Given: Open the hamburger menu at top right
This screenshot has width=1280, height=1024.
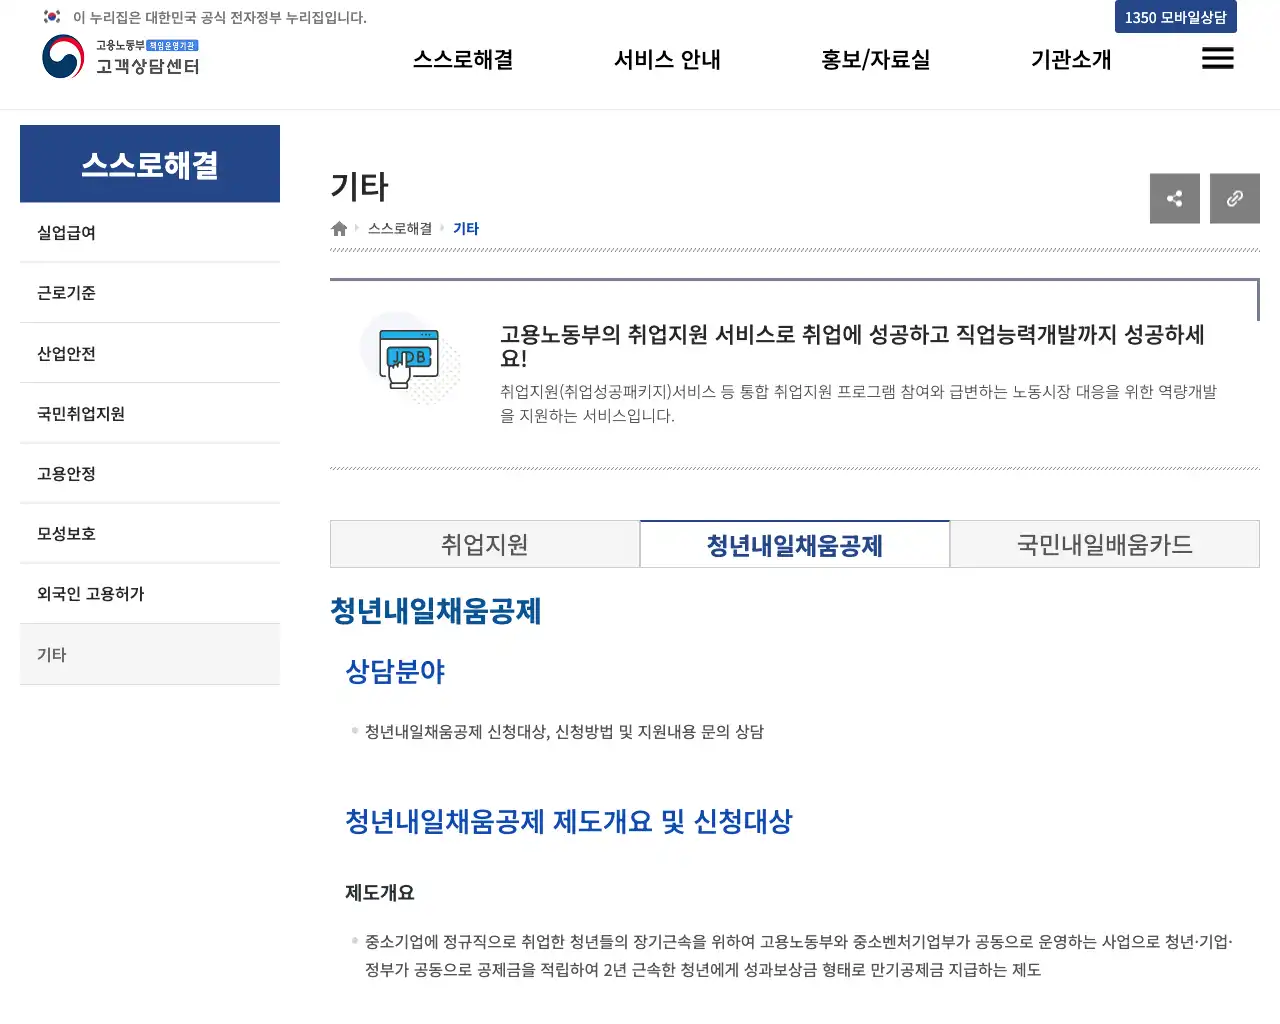Looking at the screenshot, I should coord(1217,59).
